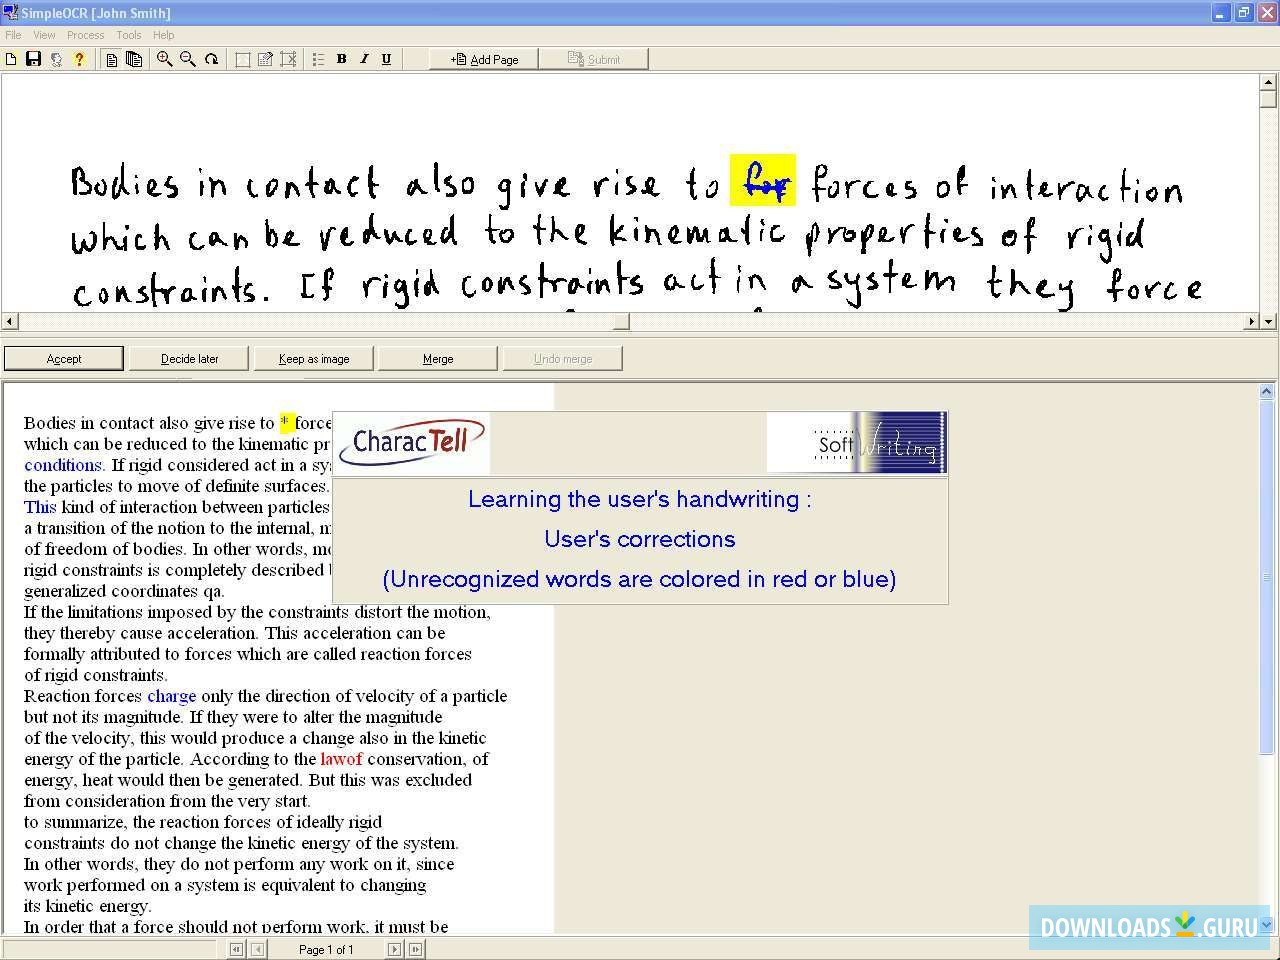The image size is (1280, 960).
Task: Zoom out of the handwriting image
Action: pyautogui.click(x=188, y=58)
